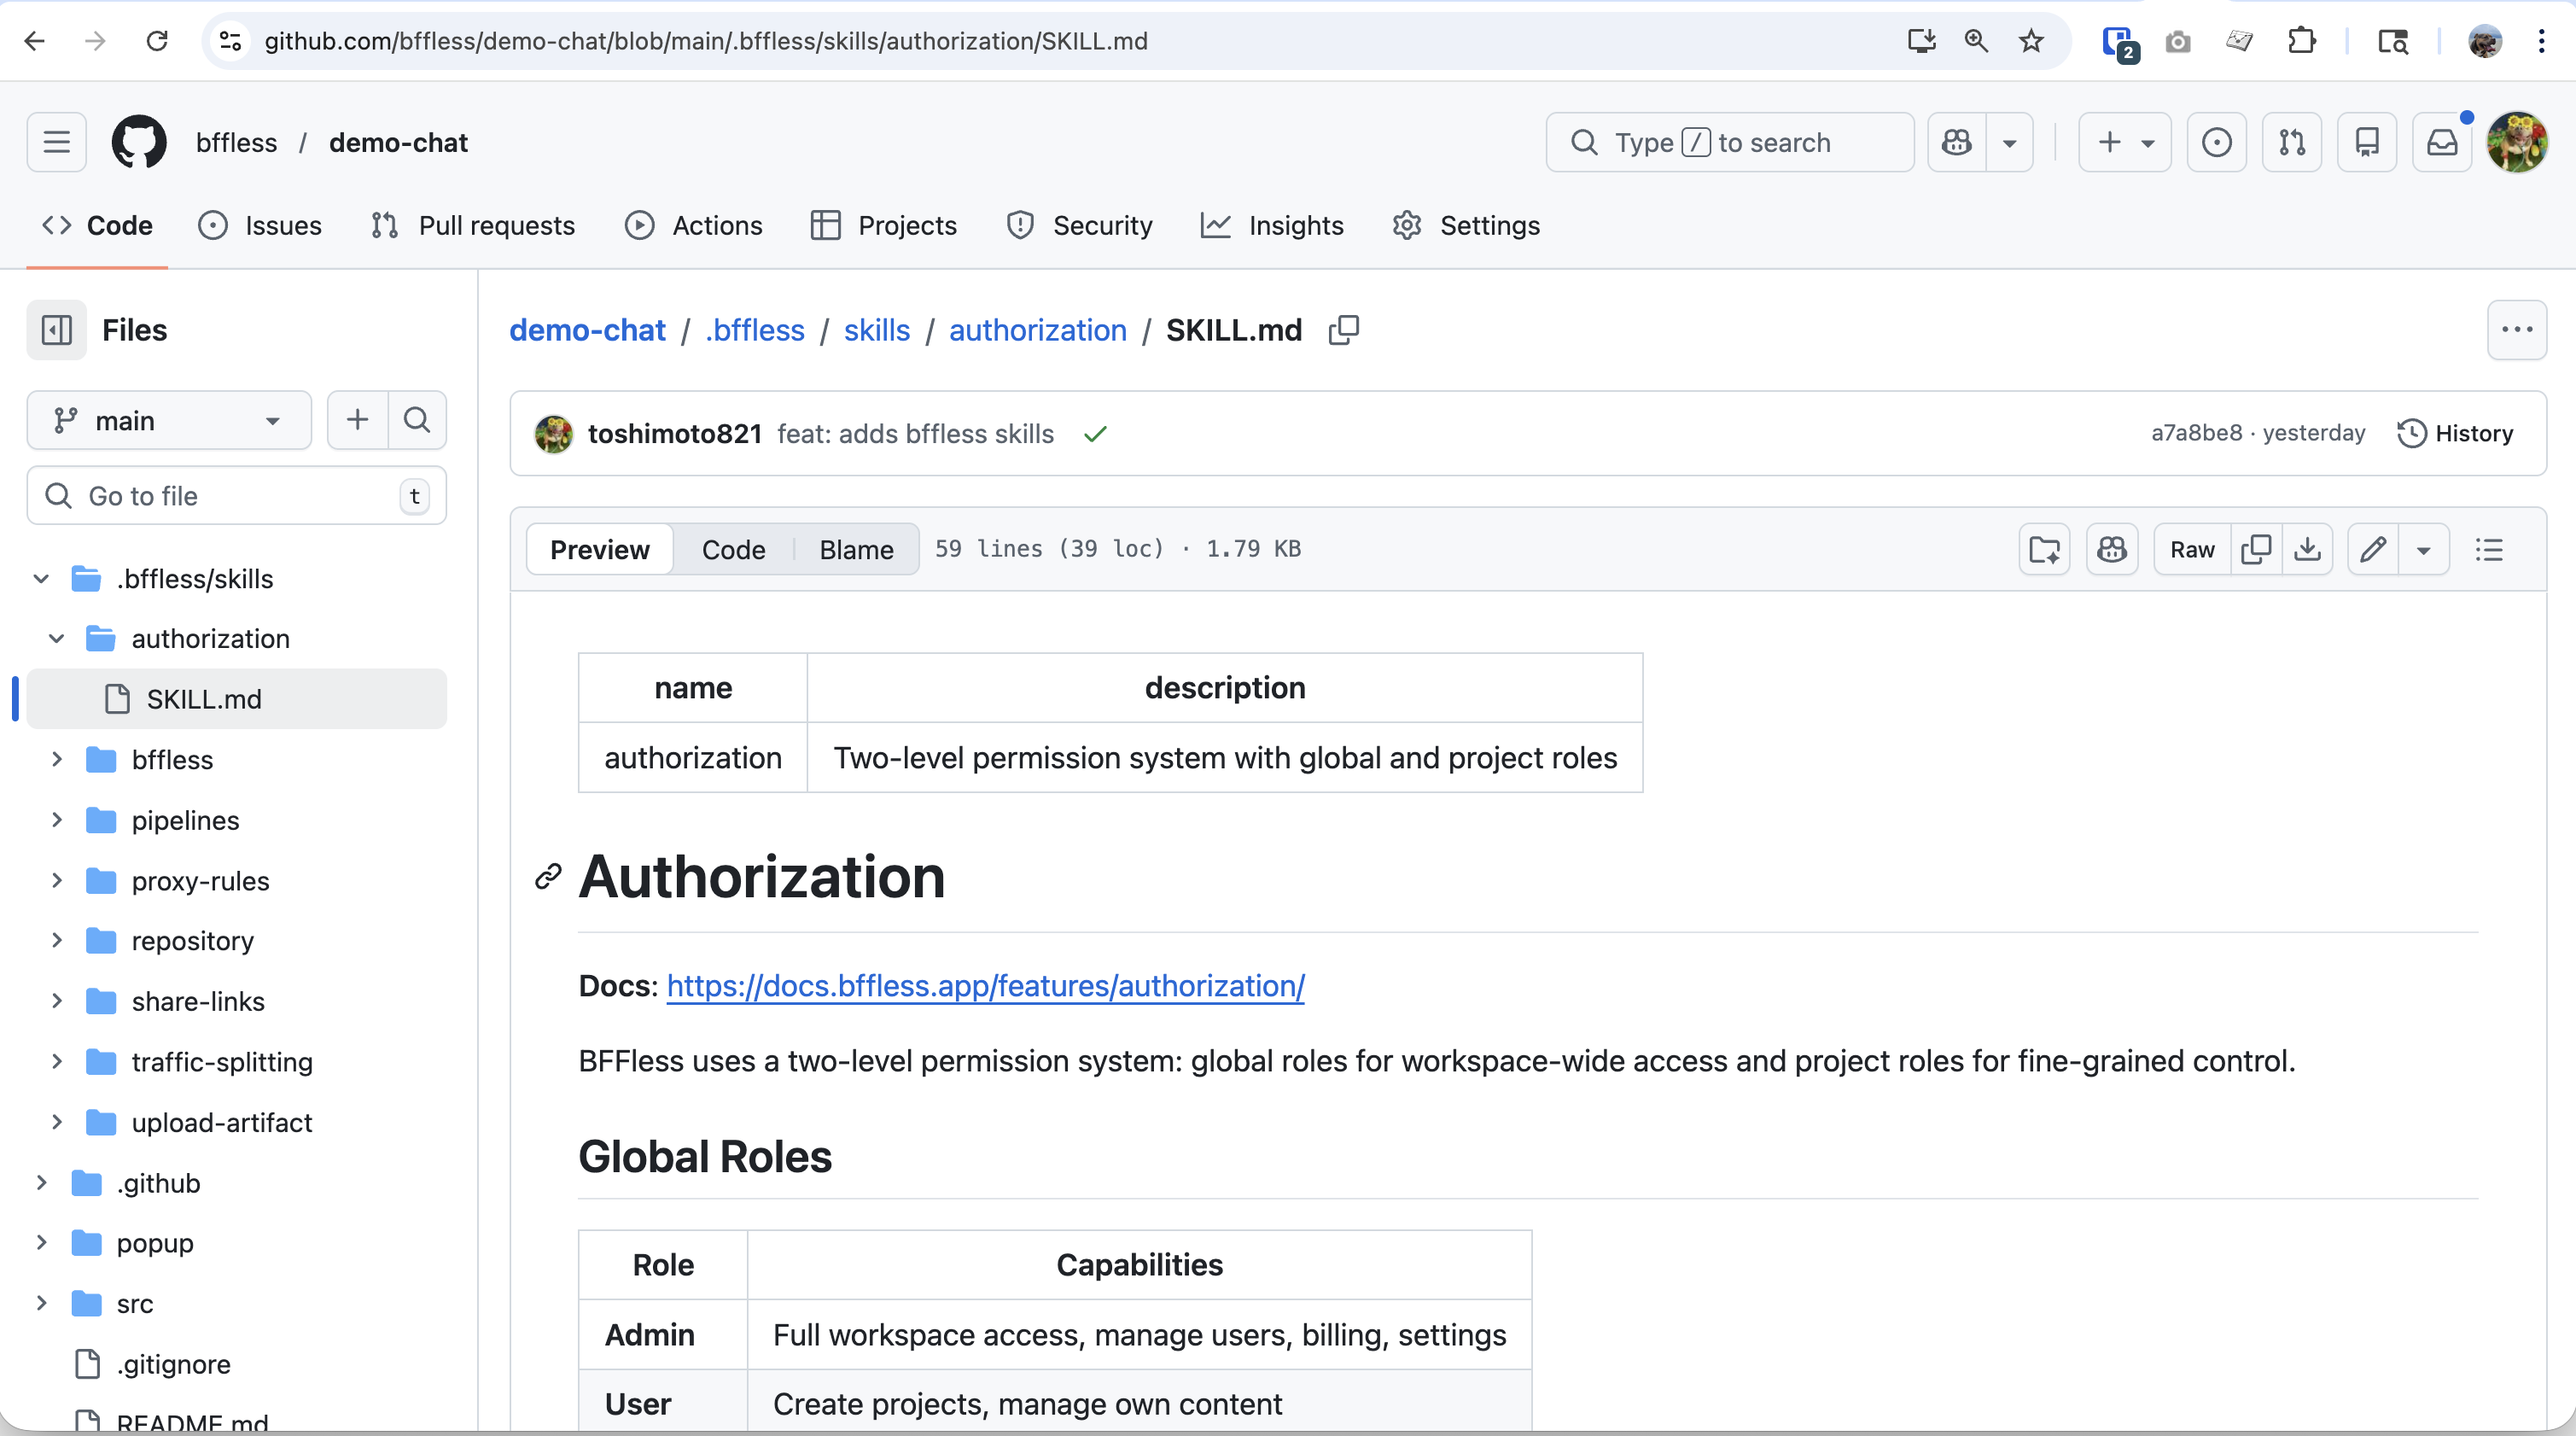The width and height of the screenshot is (2576, 1436).
Task: Copy the SKILL.md file path
Action: (x=1344, y=330)
